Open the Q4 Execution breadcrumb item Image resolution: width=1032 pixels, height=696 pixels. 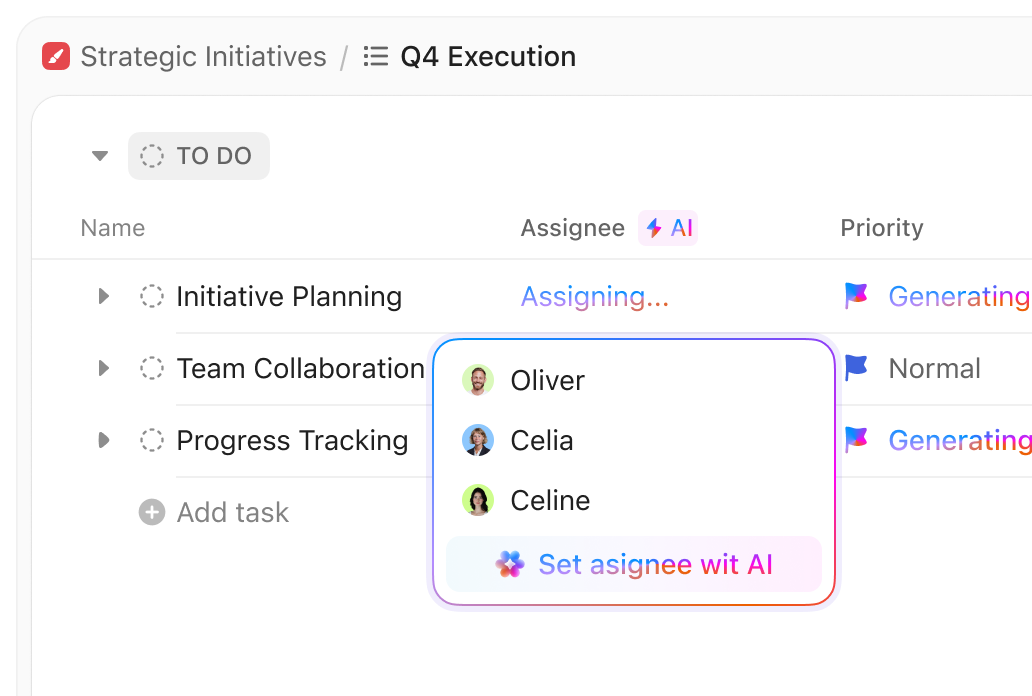[488, 56]
